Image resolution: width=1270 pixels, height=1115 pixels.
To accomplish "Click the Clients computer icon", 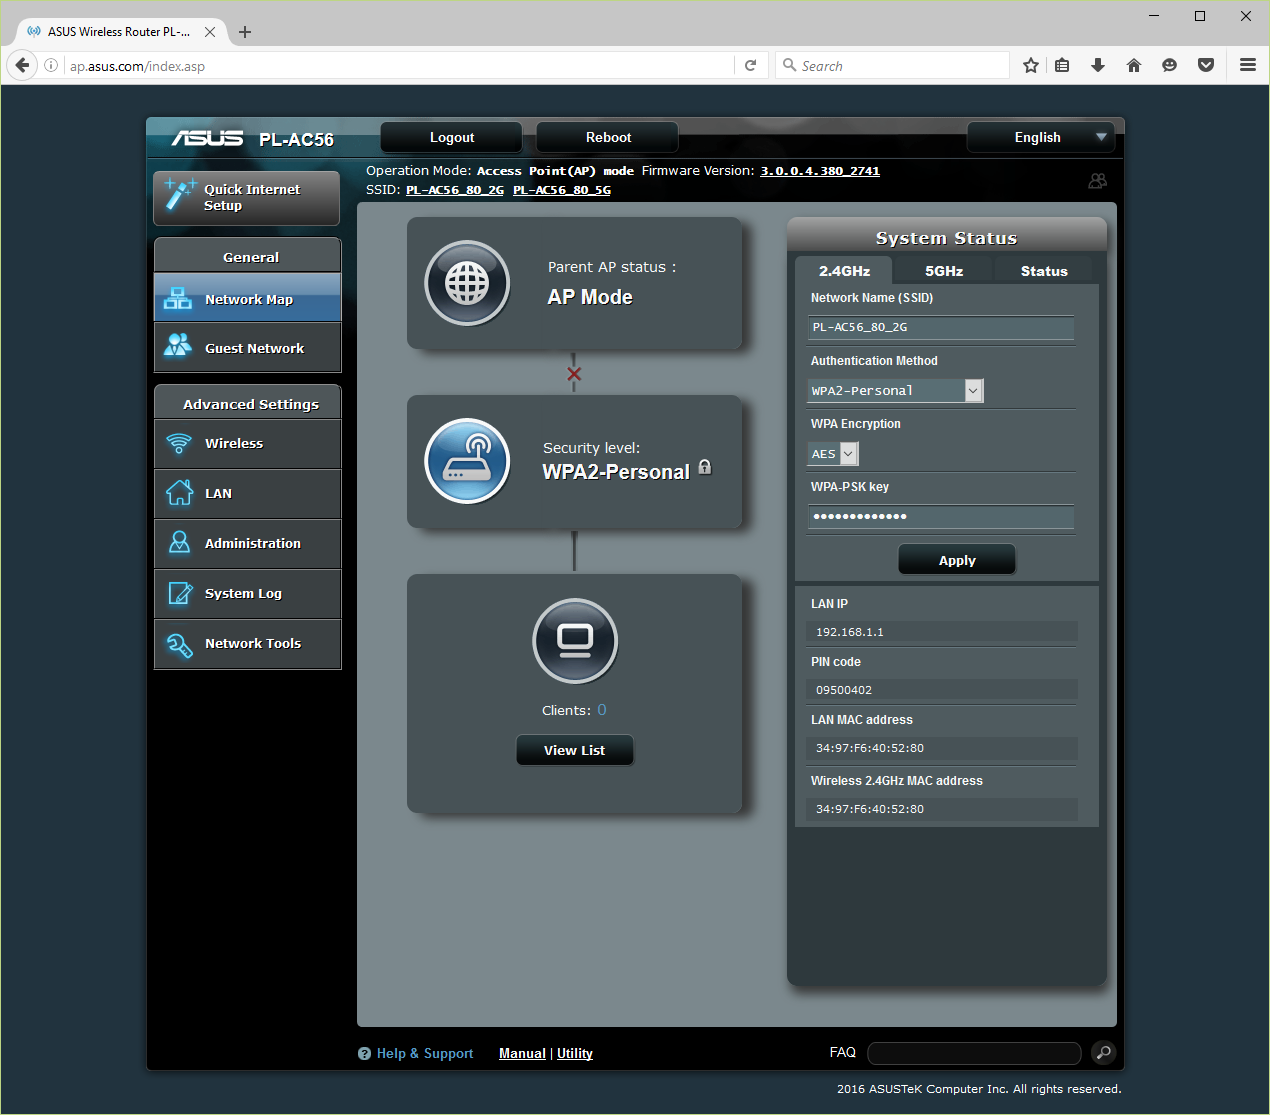I will (575, 640).
